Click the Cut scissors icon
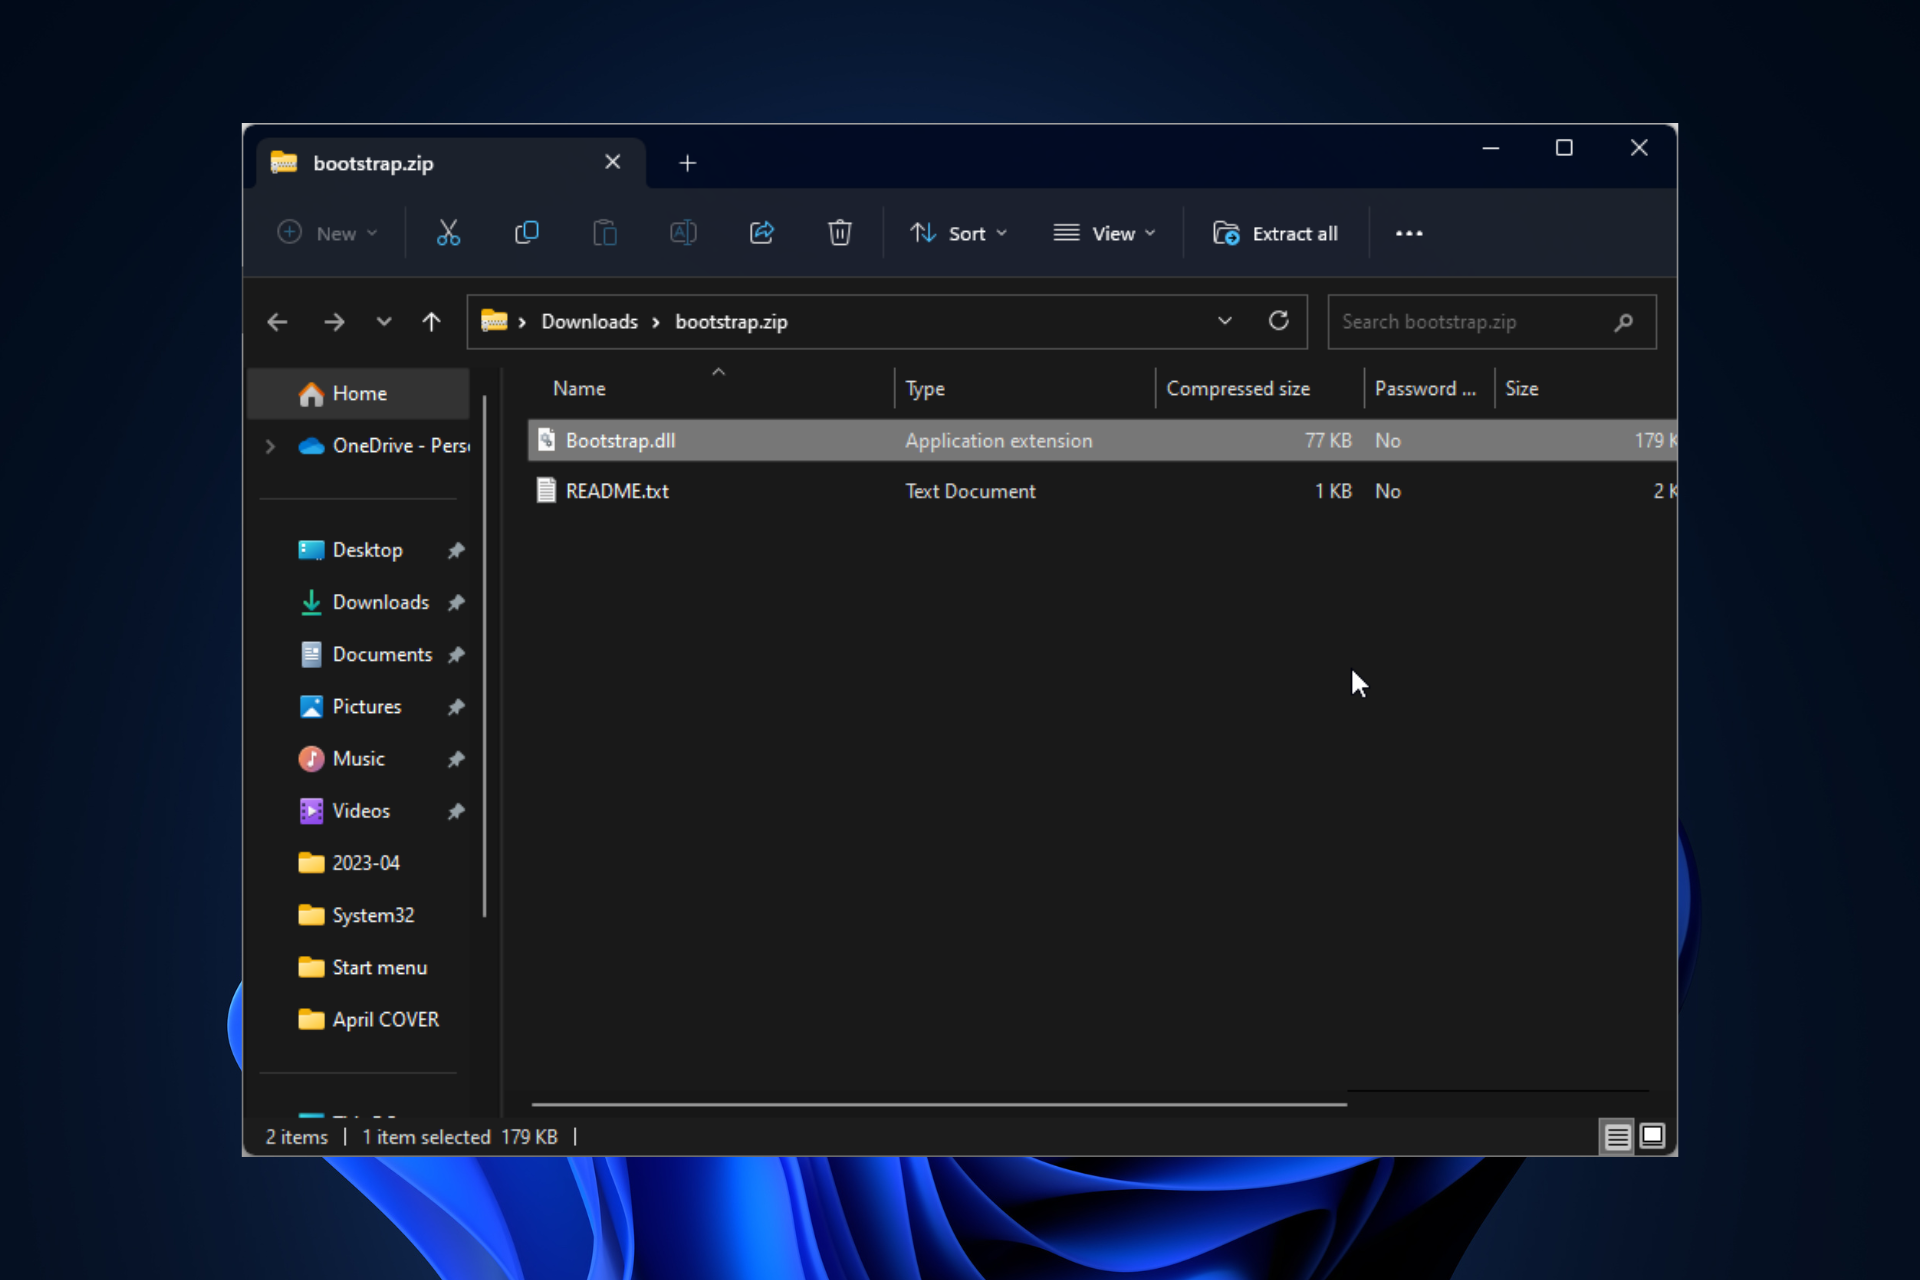This screenshot has width=1920, height=1280. [448, 233]
